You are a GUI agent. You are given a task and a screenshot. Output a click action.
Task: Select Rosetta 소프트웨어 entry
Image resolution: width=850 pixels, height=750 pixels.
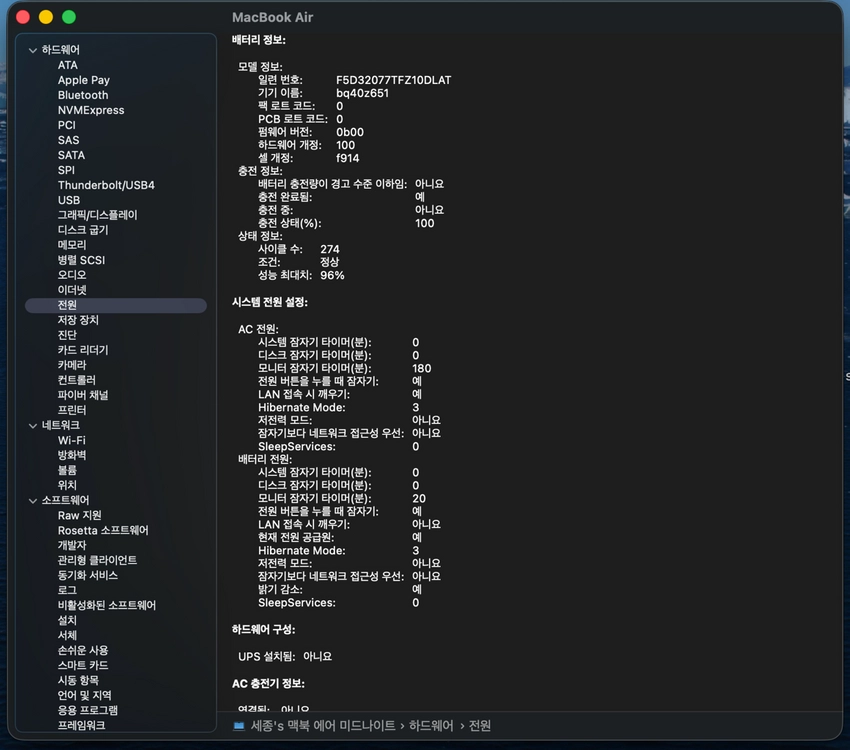click(103, 531)
